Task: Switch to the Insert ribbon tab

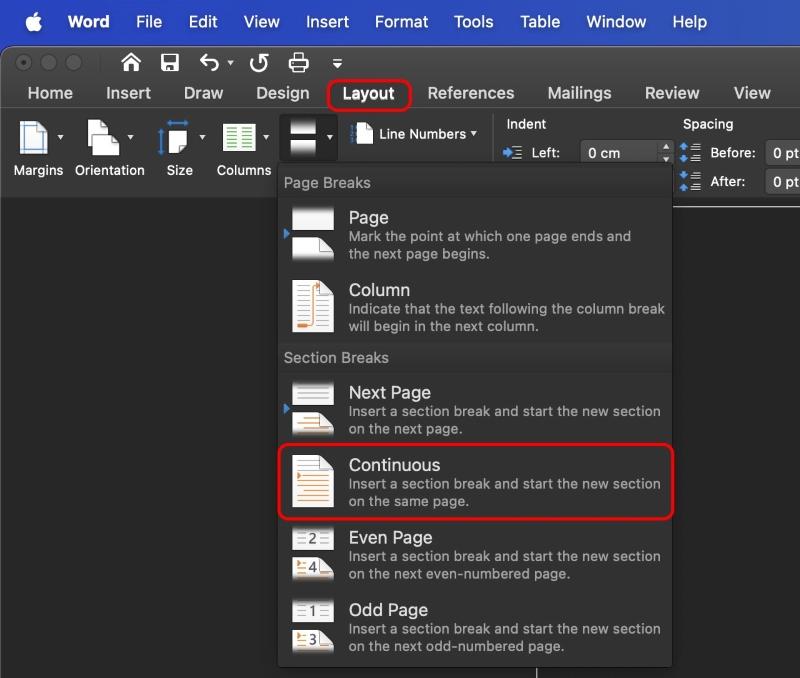Action: coord(128,93)
